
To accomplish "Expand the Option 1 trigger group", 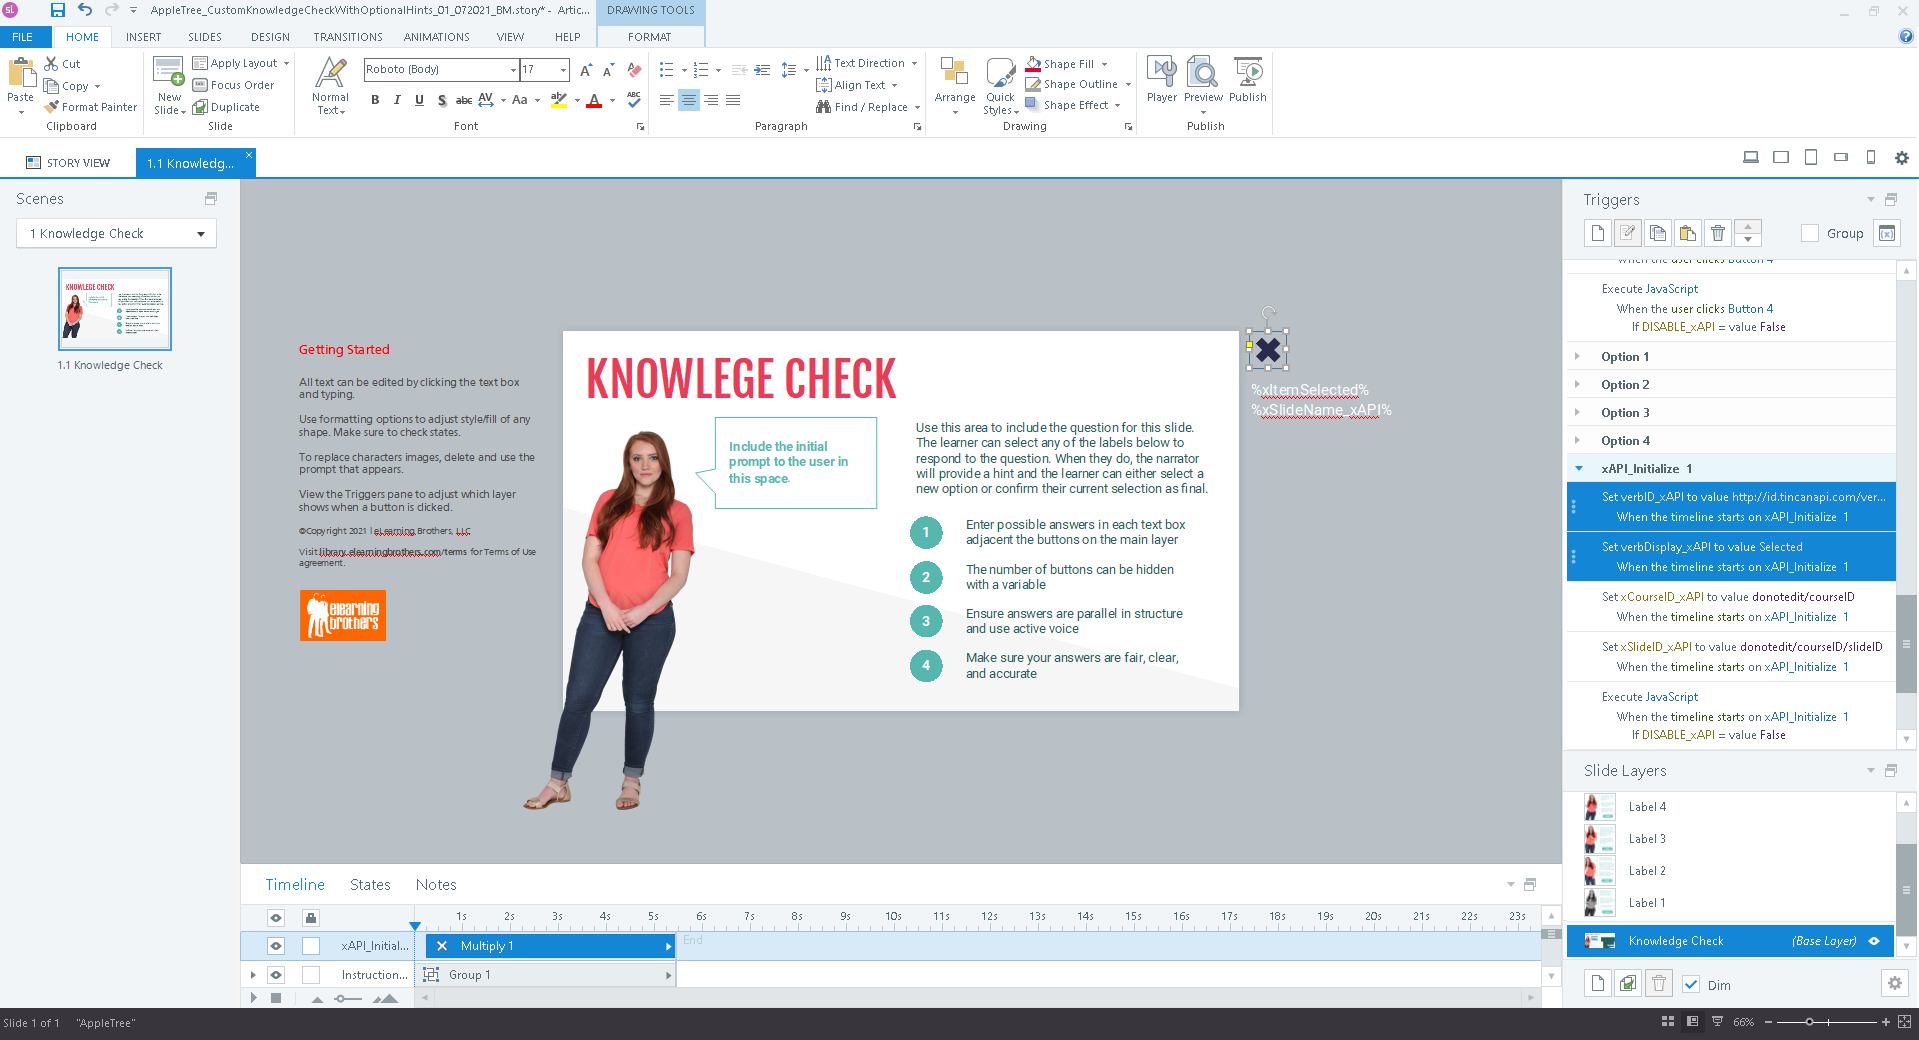I will (1578, 356).
